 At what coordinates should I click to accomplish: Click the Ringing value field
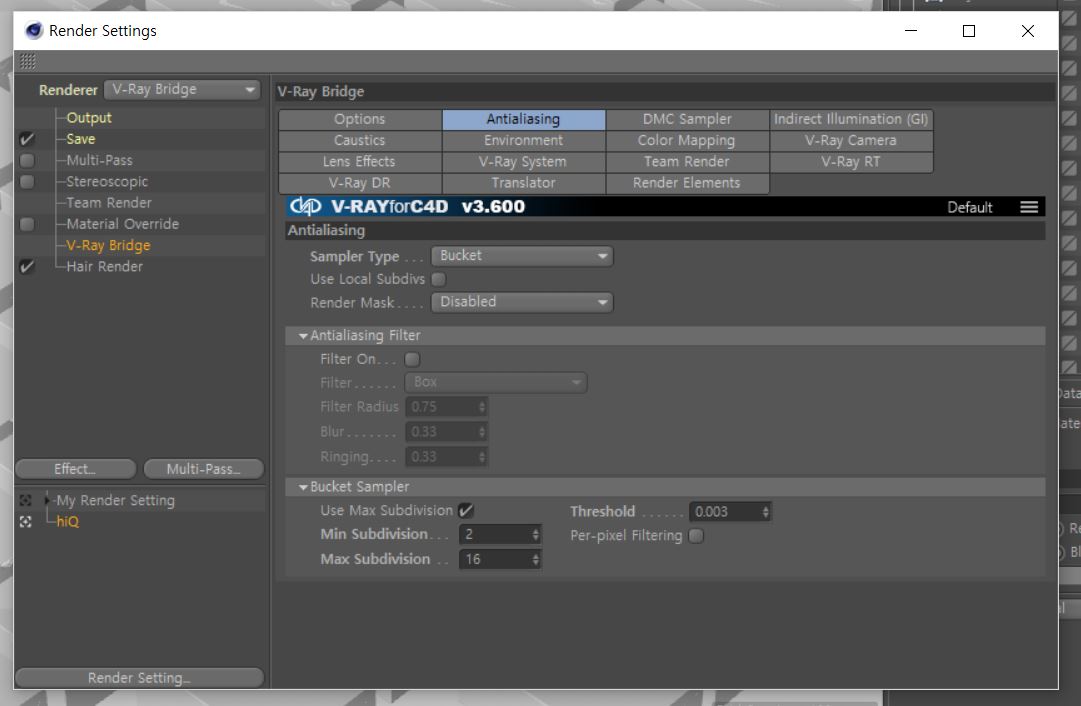(x=441, y=456)
